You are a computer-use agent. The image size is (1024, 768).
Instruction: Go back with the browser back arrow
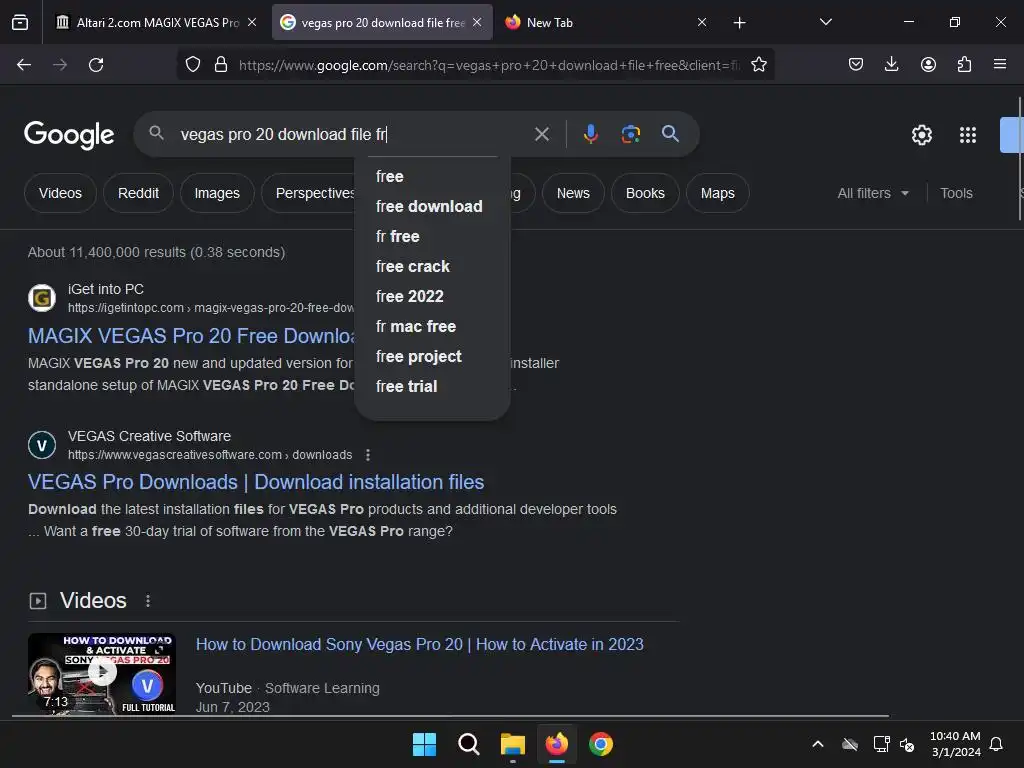coord(24,65)
